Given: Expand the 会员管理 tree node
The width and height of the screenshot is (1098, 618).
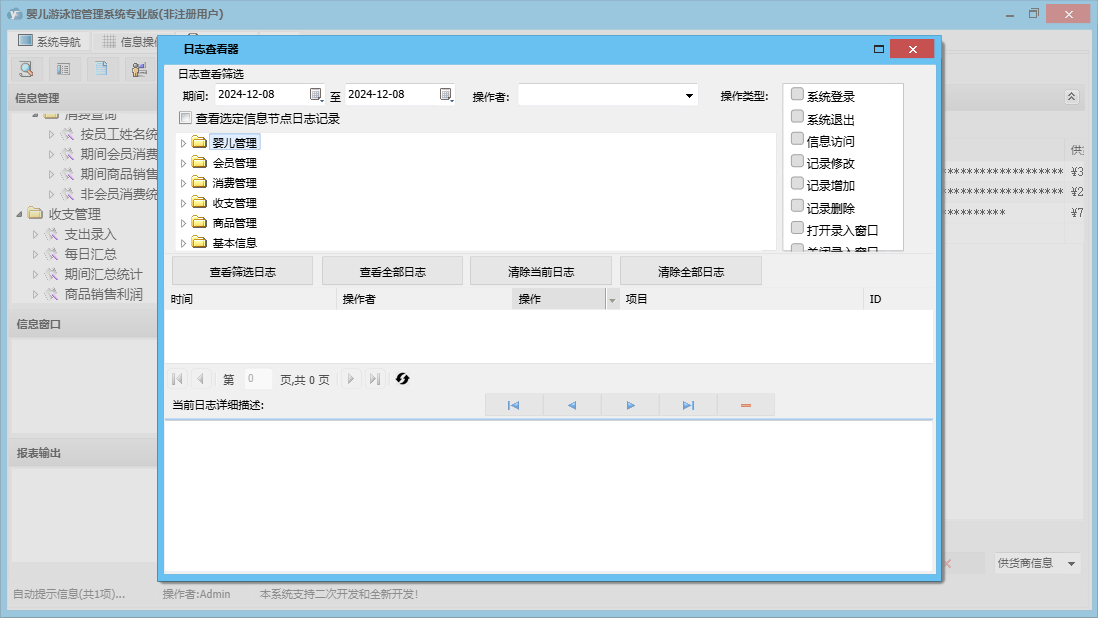Looking at the screenshot, I should click(183, 163).
